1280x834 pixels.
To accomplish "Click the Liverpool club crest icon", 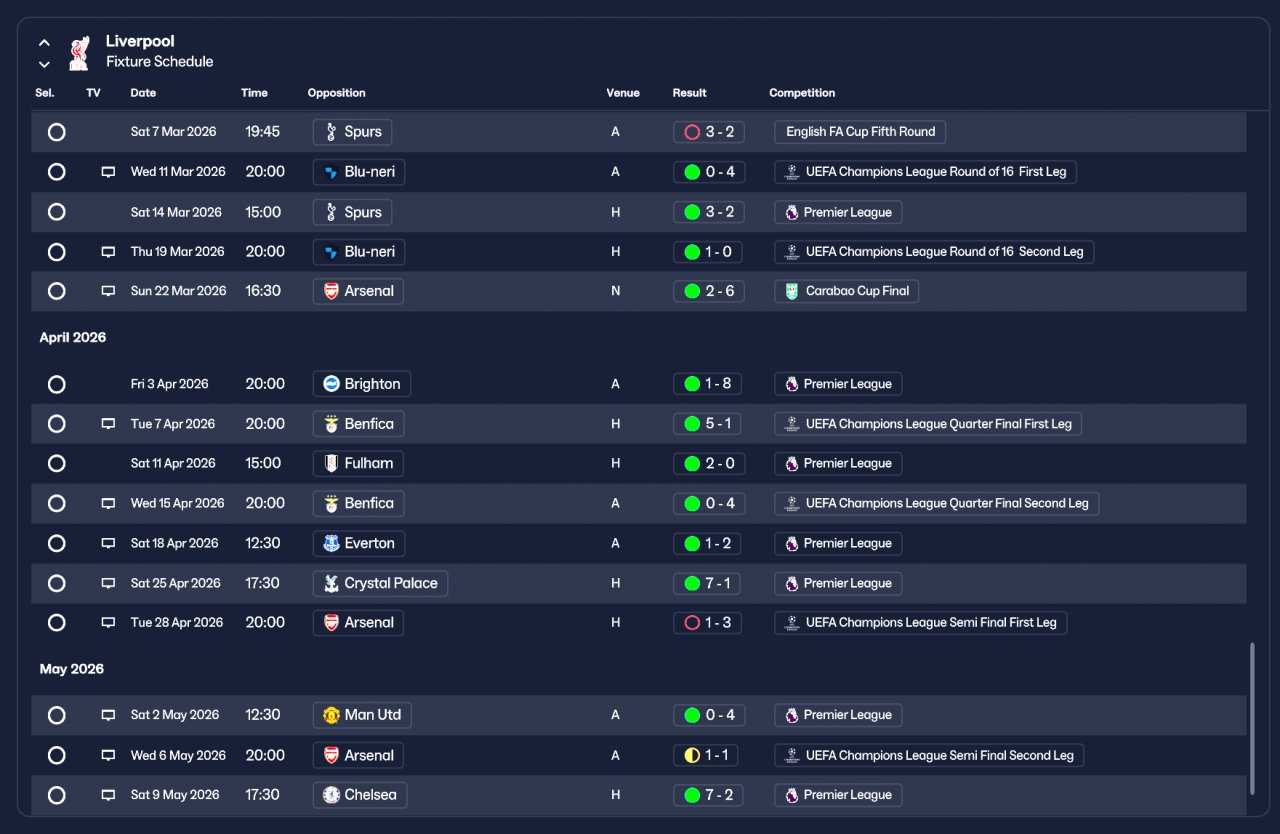I will click(79, 53).
